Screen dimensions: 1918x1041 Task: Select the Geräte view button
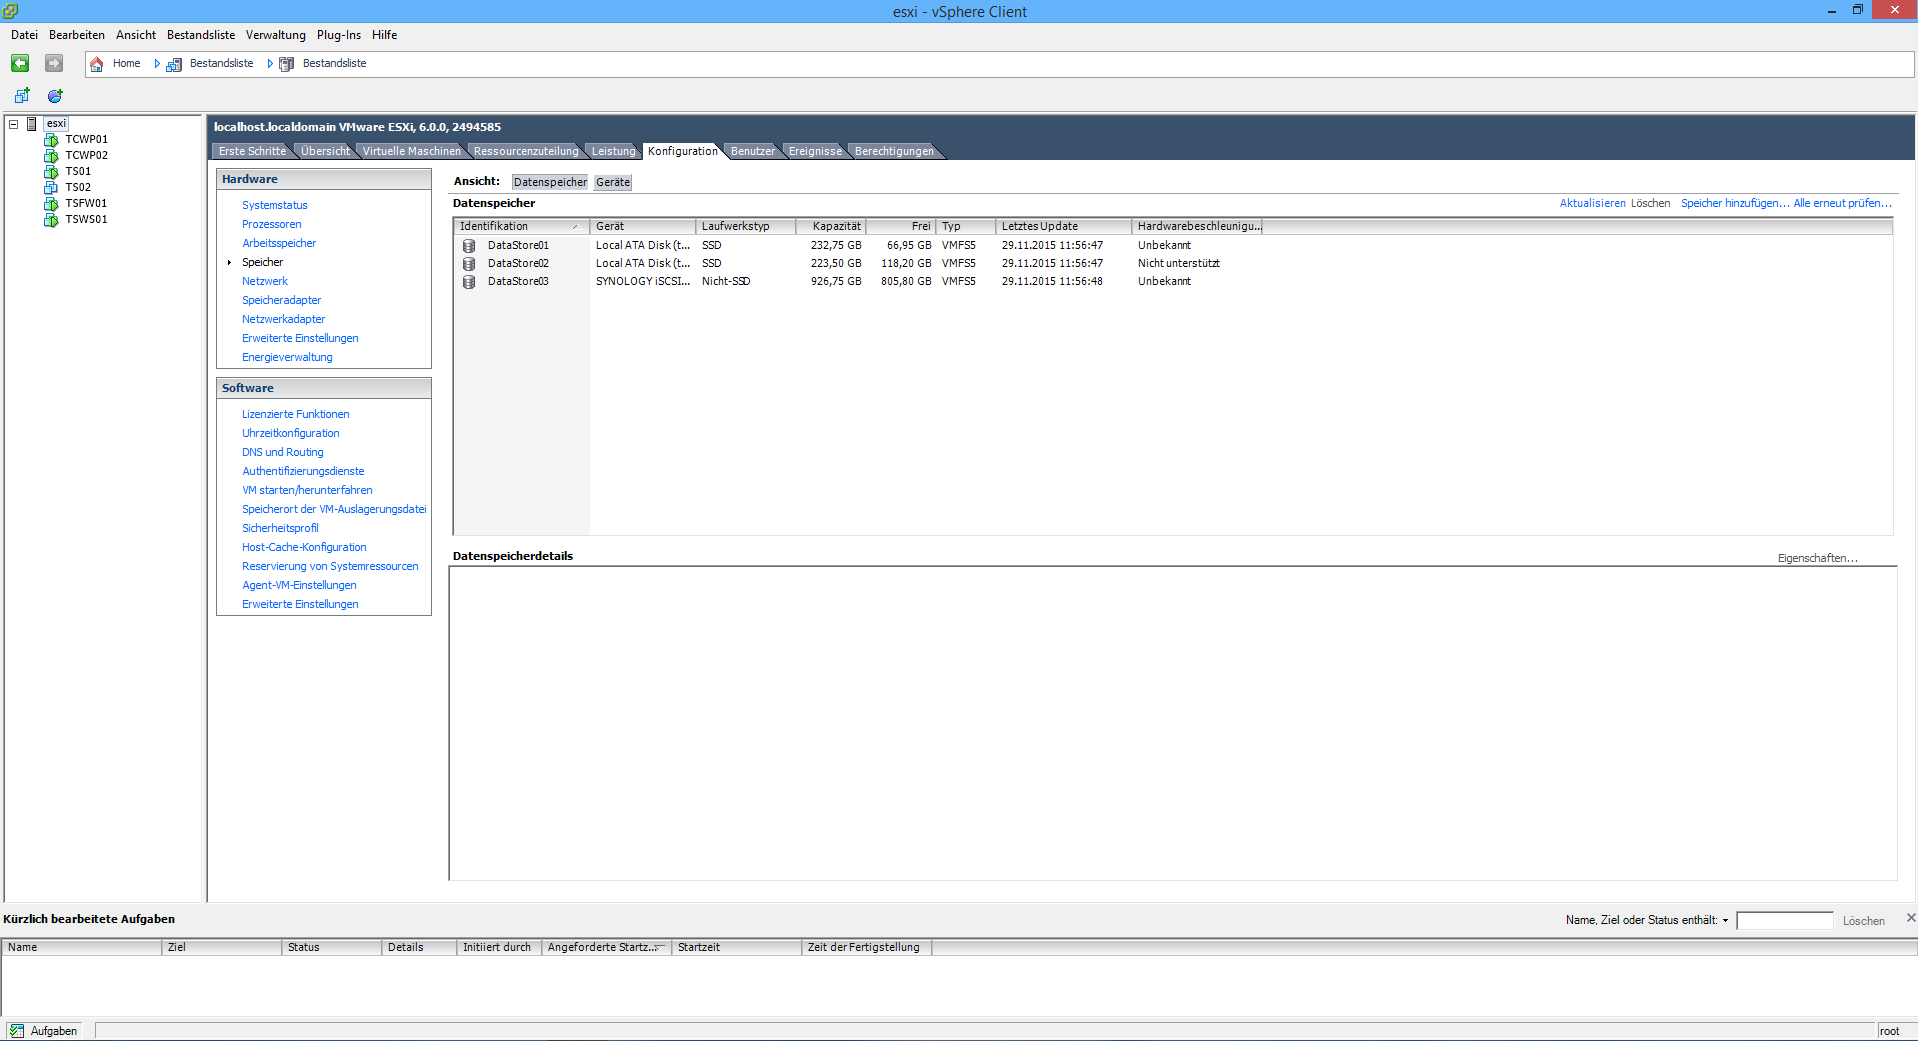[613, 182]
